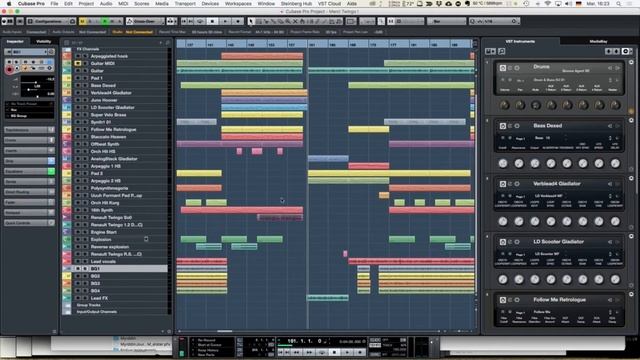Select the AnalogStock Gladiator clip in arrangement
This screenshot has height=360, width=640.
(328, 158)
